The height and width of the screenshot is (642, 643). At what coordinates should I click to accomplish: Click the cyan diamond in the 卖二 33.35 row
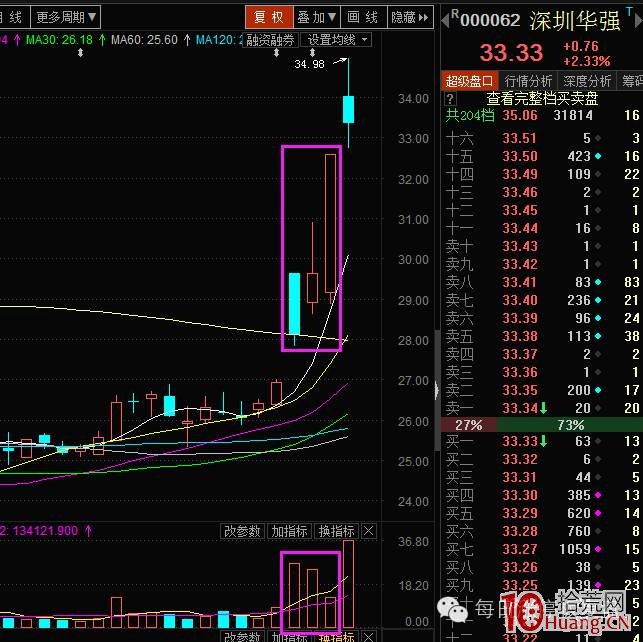pos(598,390)
